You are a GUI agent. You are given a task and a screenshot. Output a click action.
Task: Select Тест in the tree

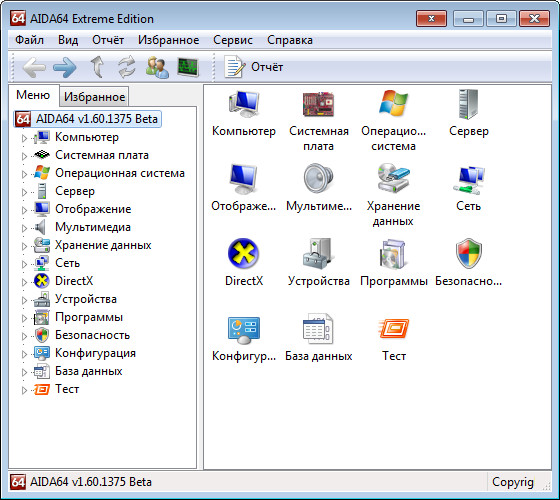coord(67,389)
